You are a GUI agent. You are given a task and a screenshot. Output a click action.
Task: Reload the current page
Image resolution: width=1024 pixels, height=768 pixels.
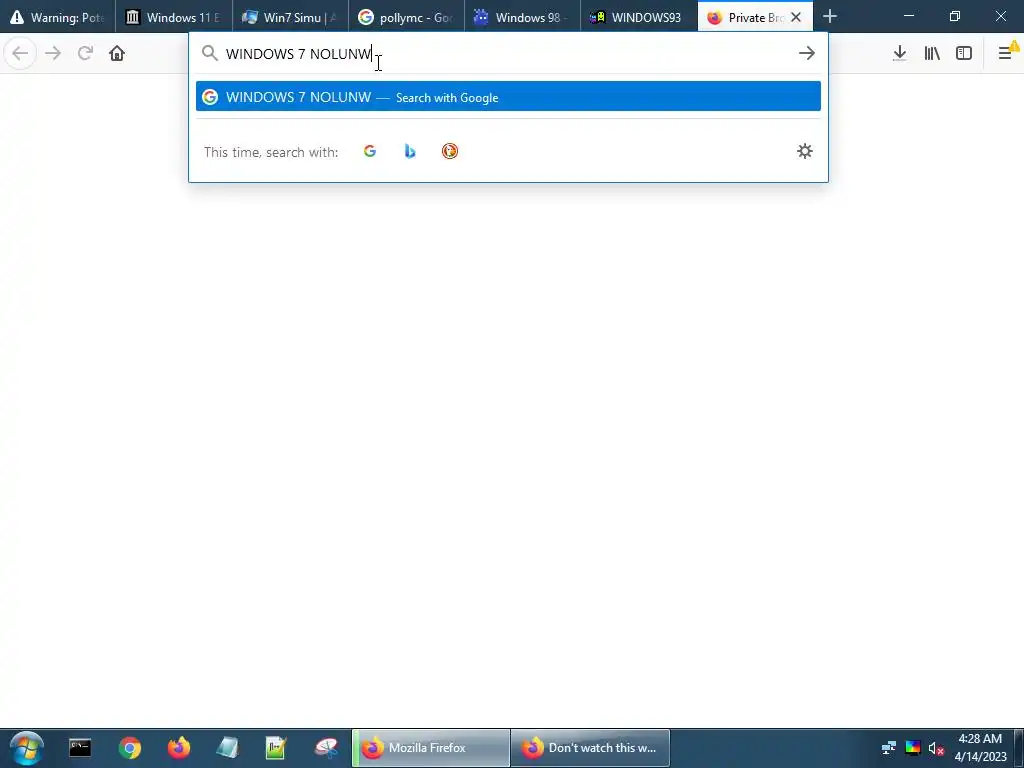tap(85, 53)
